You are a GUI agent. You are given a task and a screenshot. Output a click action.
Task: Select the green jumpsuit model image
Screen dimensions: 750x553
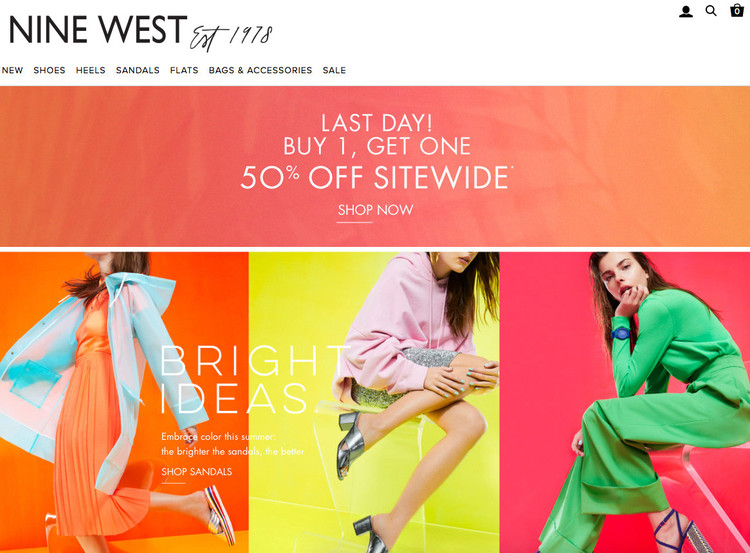click(625, 402)
